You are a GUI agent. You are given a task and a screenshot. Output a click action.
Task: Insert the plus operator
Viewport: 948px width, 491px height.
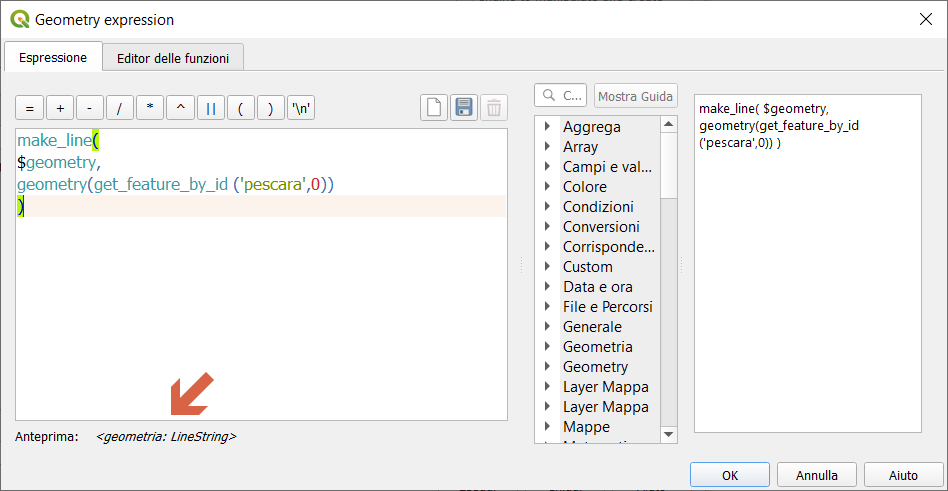(59, 109)
